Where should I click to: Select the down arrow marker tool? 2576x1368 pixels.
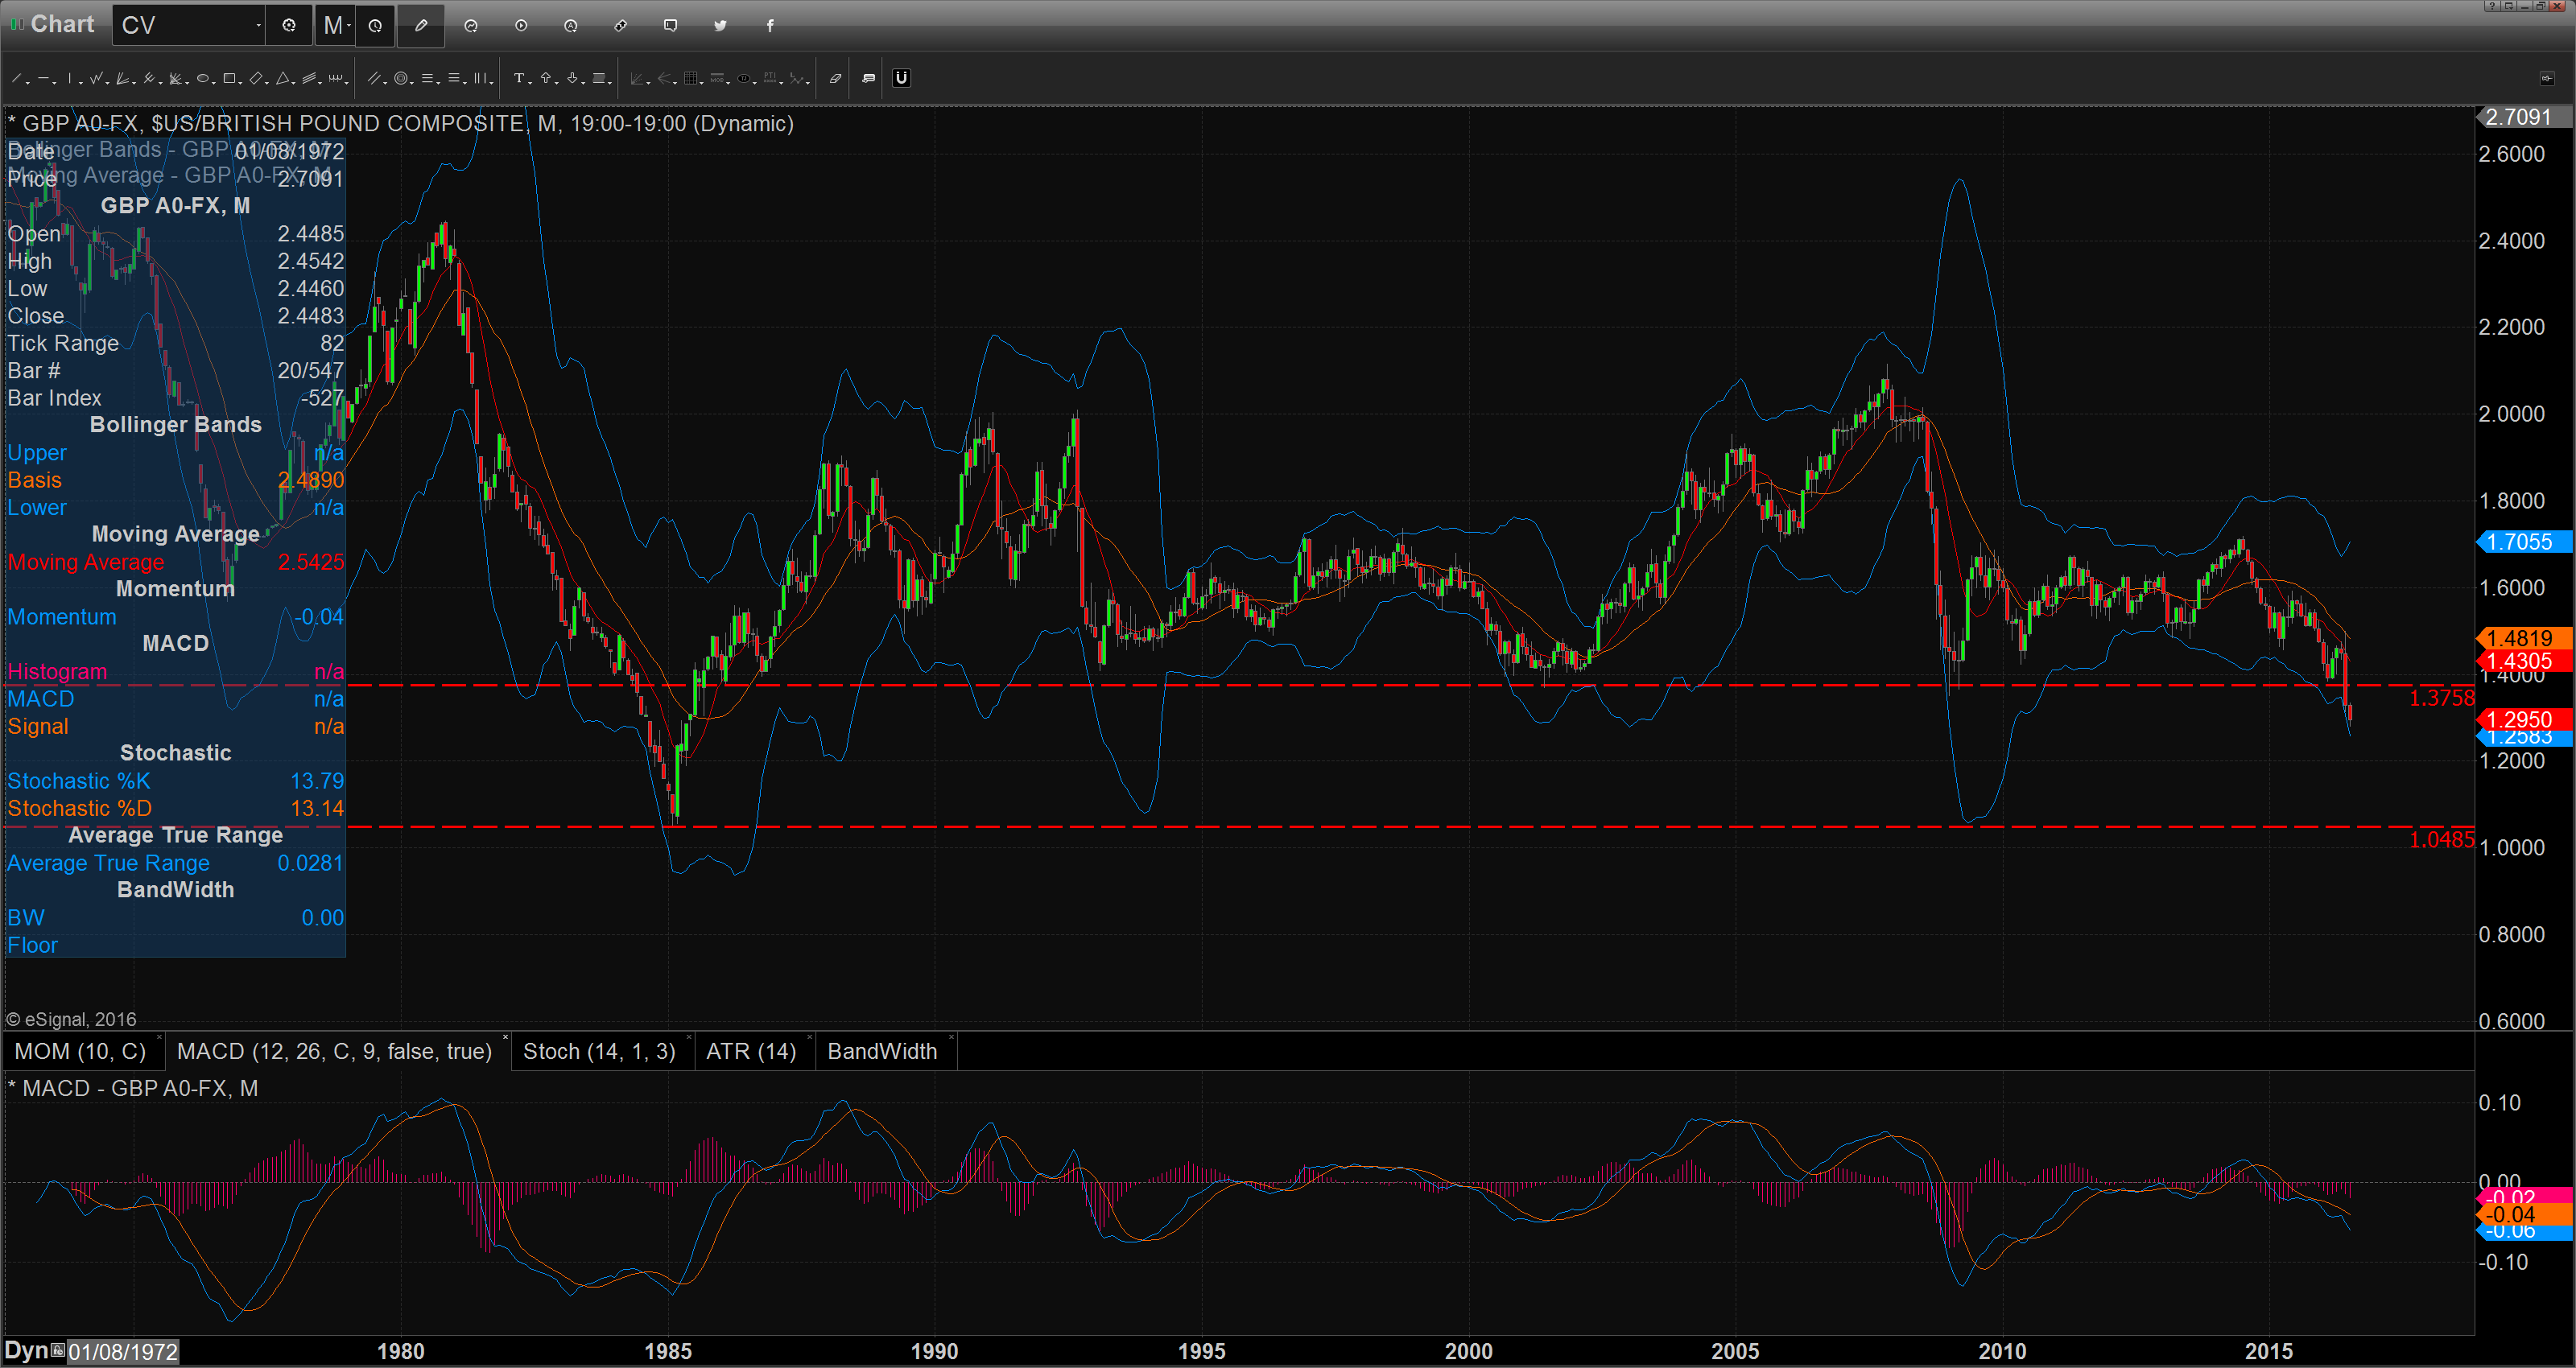click(572, 78)
